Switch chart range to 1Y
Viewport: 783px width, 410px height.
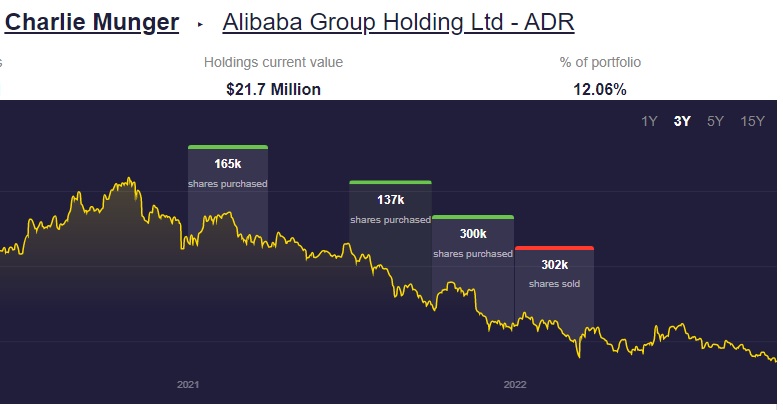click(649, 122)
